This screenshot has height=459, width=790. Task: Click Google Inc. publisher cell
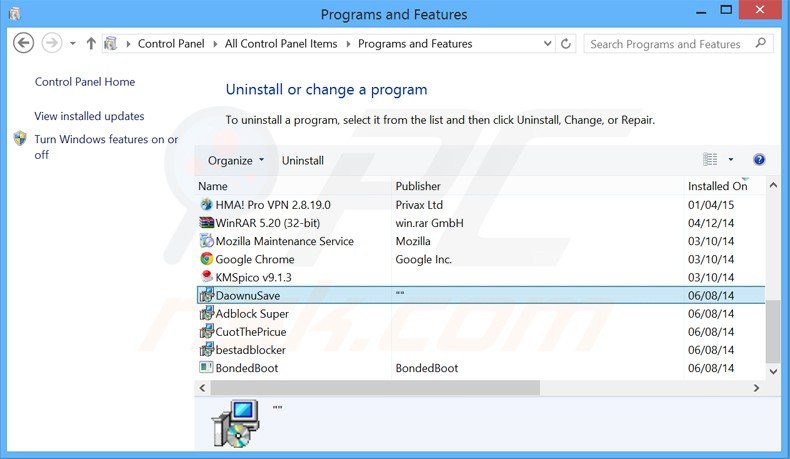pyautogui.click(x=423, y=259)
